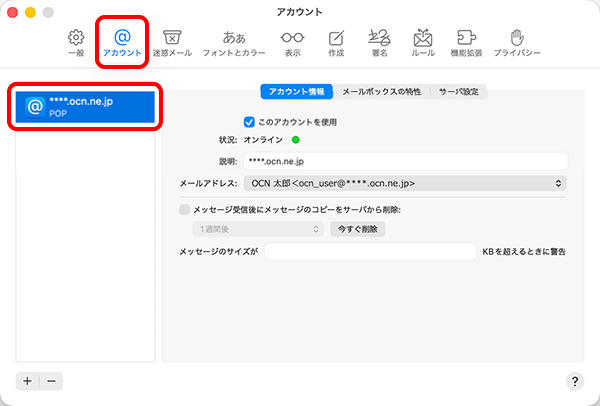
Task: Open the 署名 (Signatures) pane
Action: (379, 40)
